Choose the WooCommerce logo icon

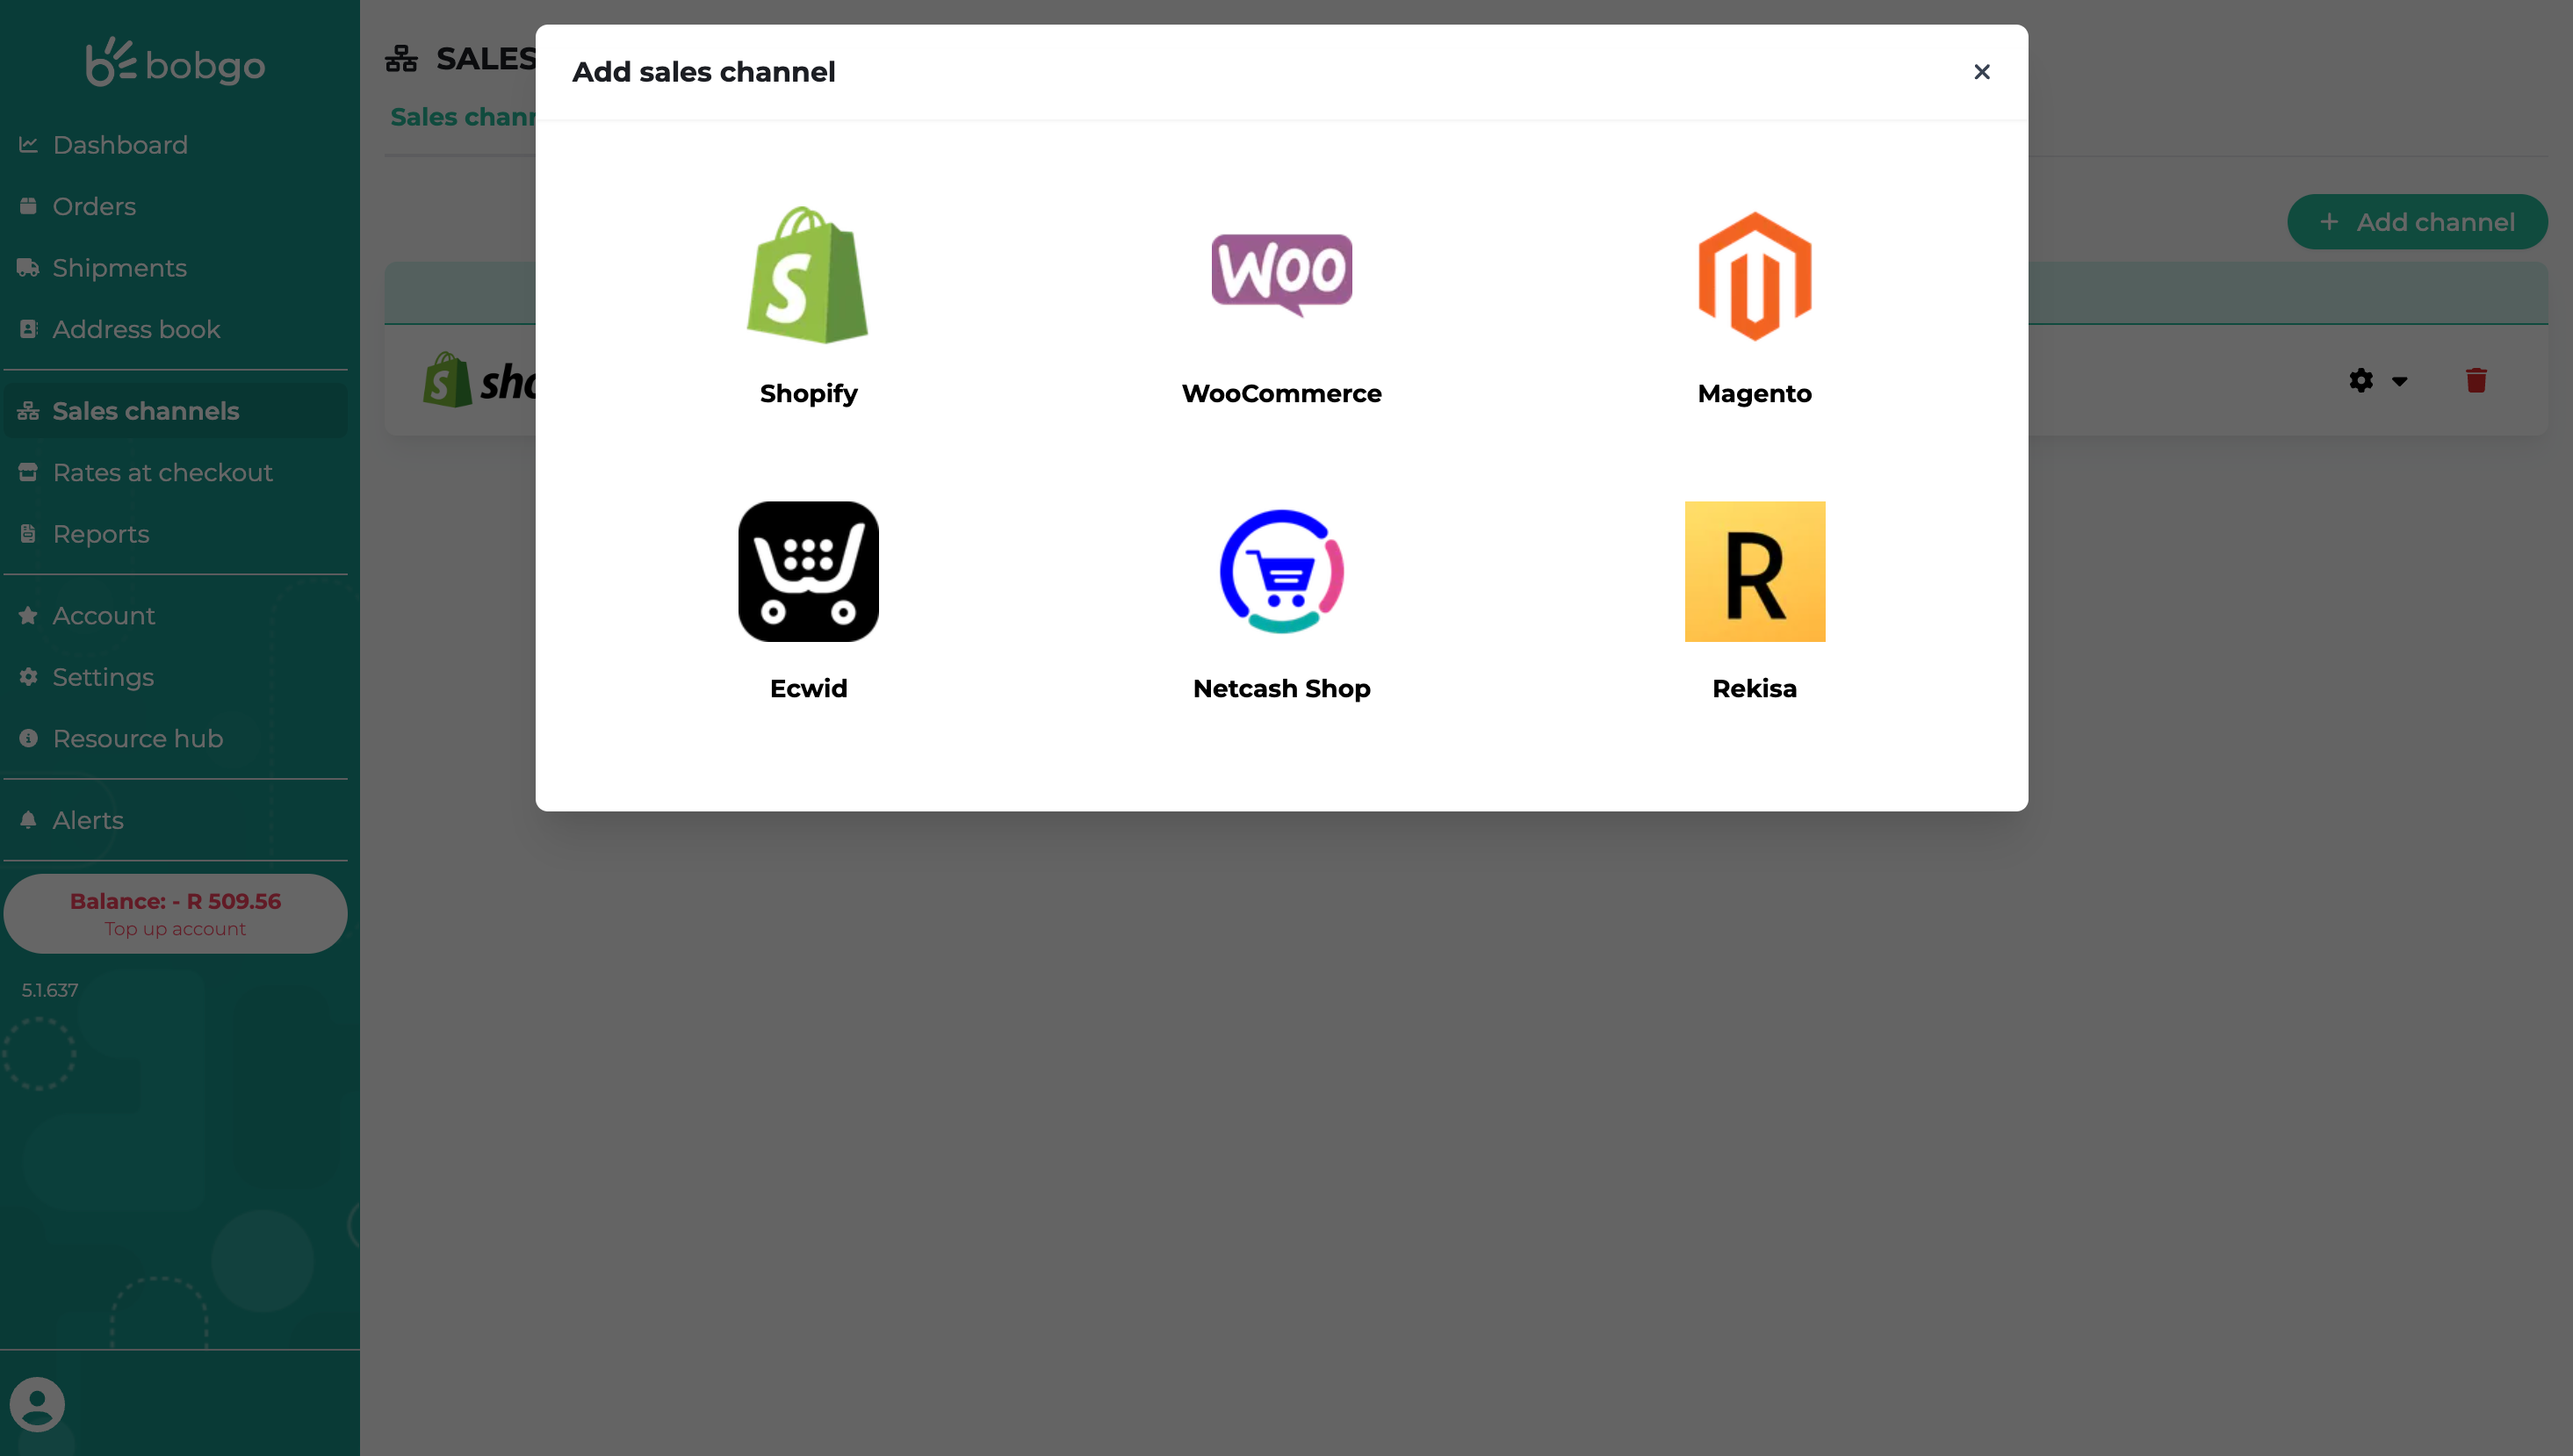pos(1281,274)
